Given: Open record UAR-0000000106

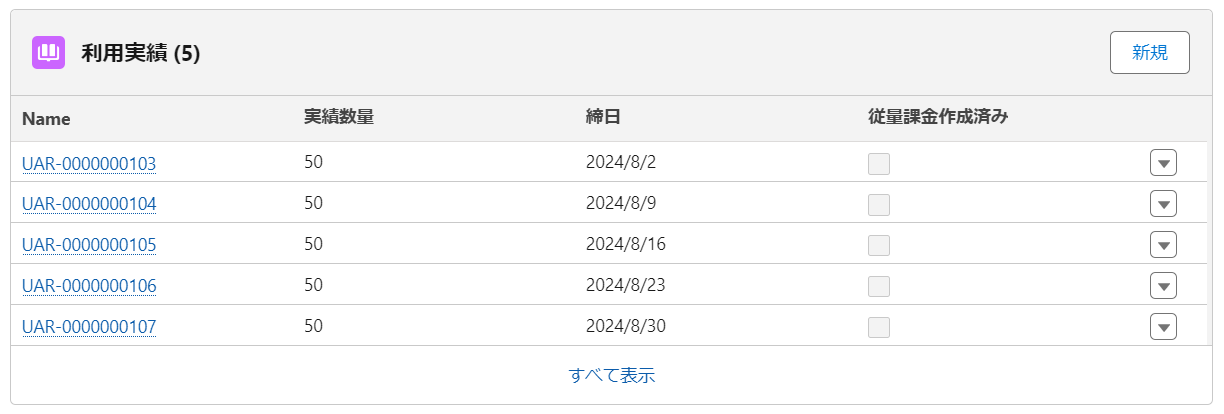Looking at the screenshot, I should click(89, 286).
